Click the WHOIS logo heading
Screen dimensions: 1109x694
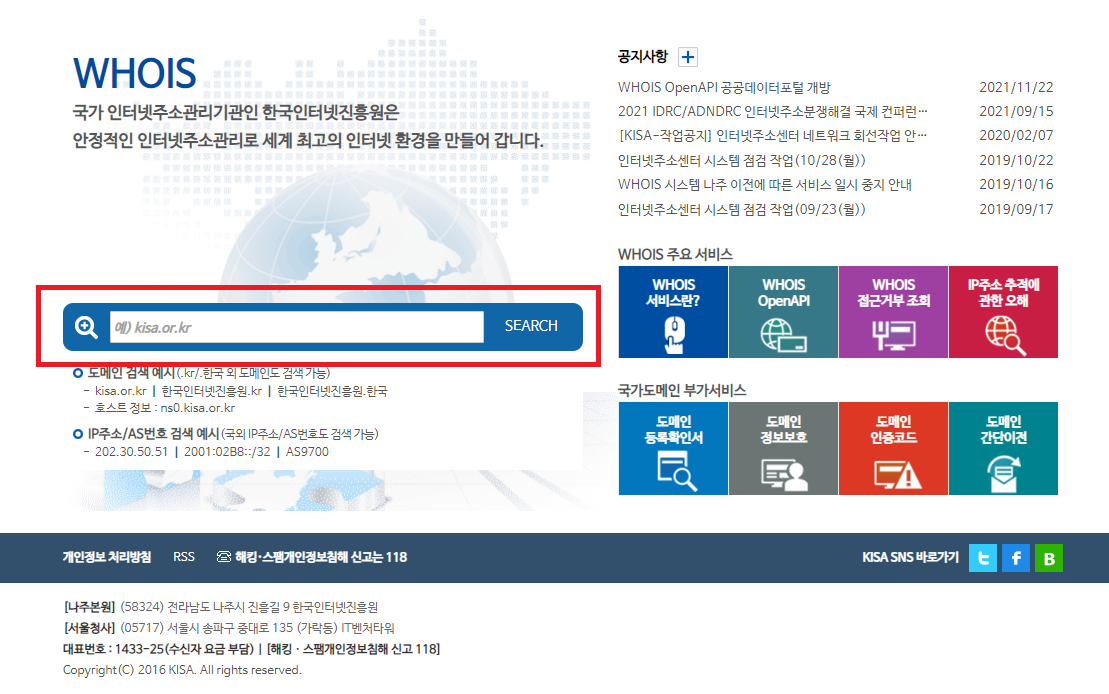(x=134, y=74)
